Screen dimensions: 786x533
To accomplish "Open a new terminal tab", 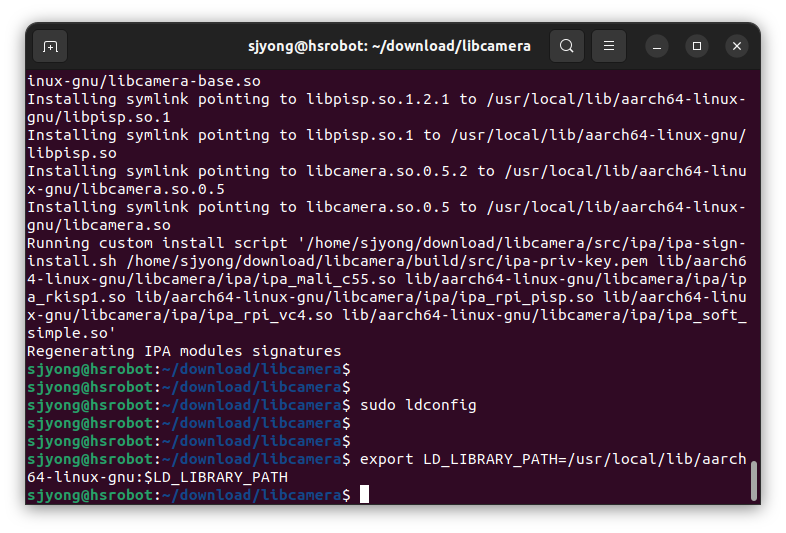I will 50,47.
